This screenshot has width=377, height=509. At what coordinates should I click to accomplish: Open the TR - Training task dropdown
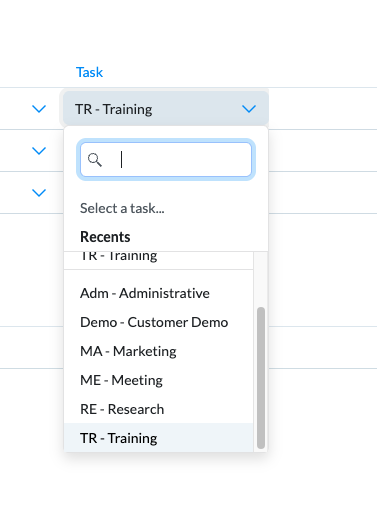pyautogui.click(x=166, y=109)
